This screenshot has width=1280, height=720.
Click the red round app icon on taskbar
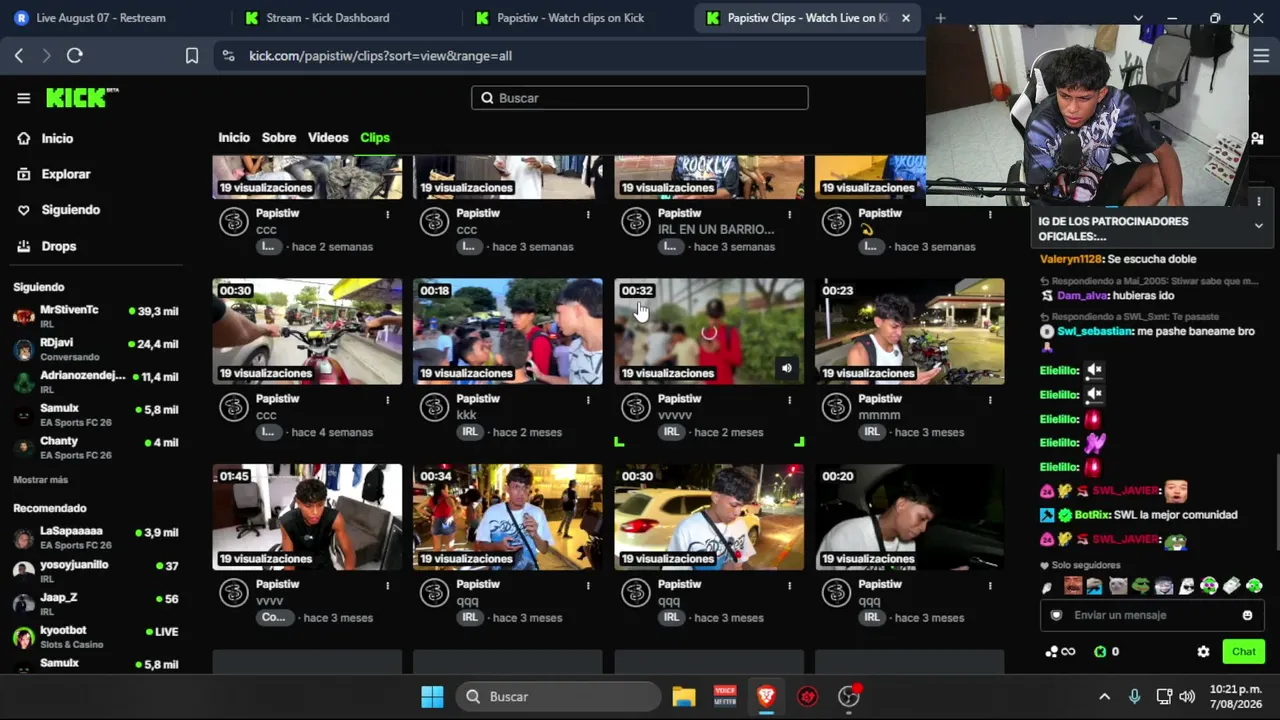[x=808, y=696]
